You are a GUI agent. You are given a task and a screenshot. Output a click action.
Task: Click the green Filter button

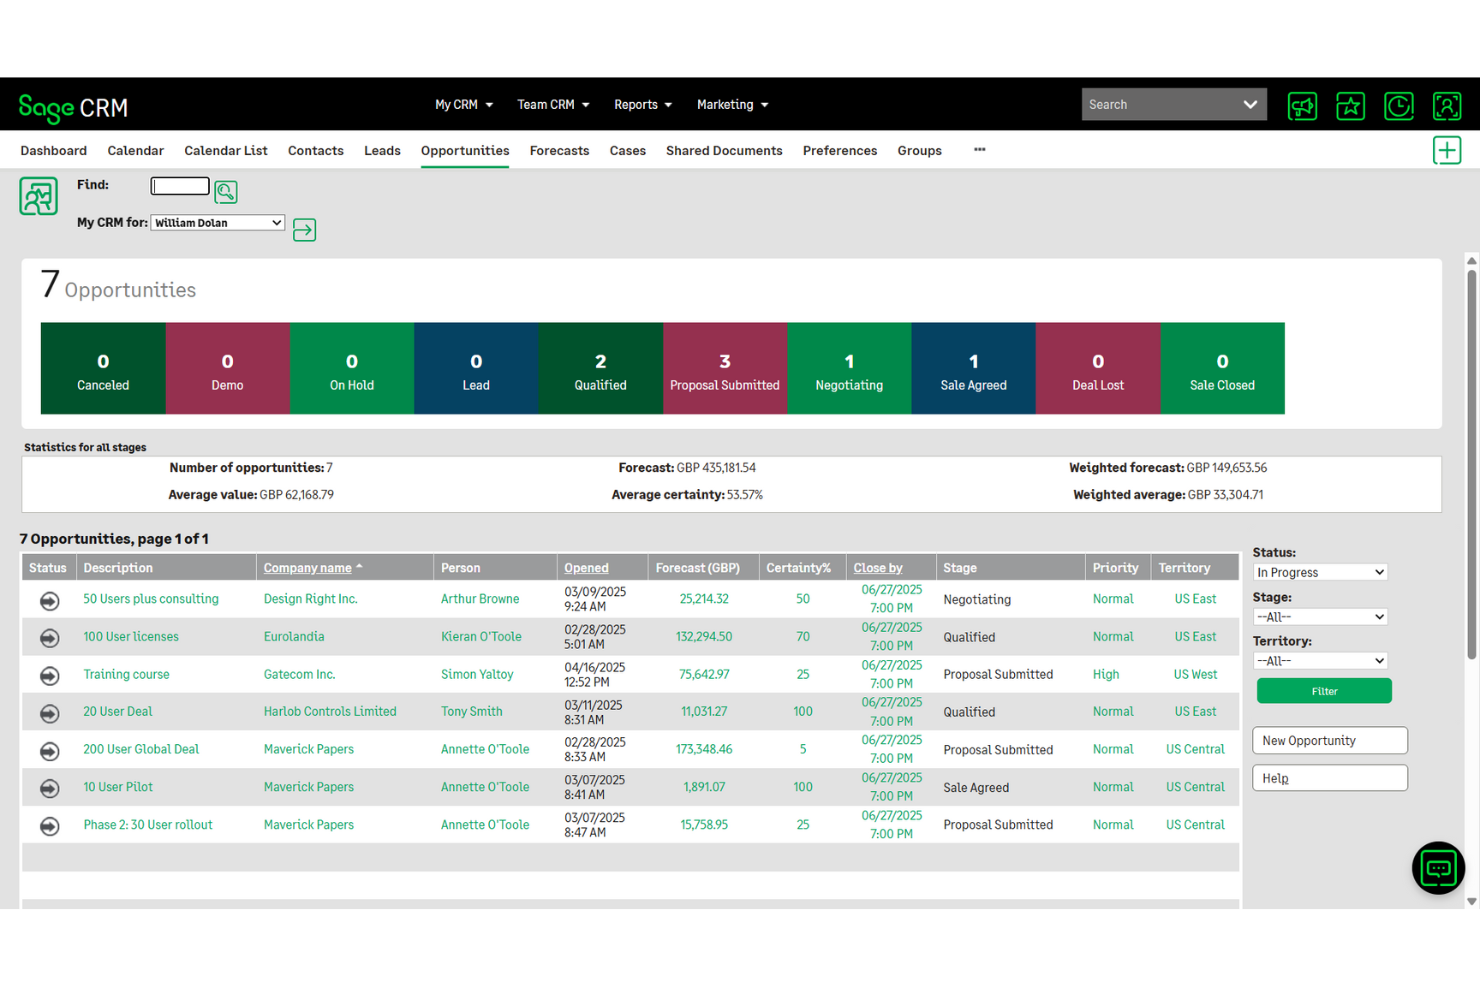coord(1324,691)
